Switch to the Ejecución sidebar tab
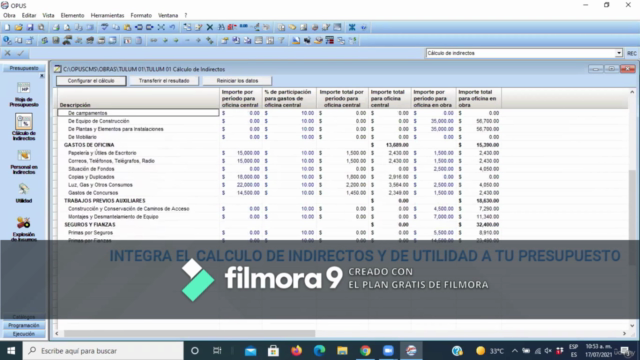 [x=24, y=334]
